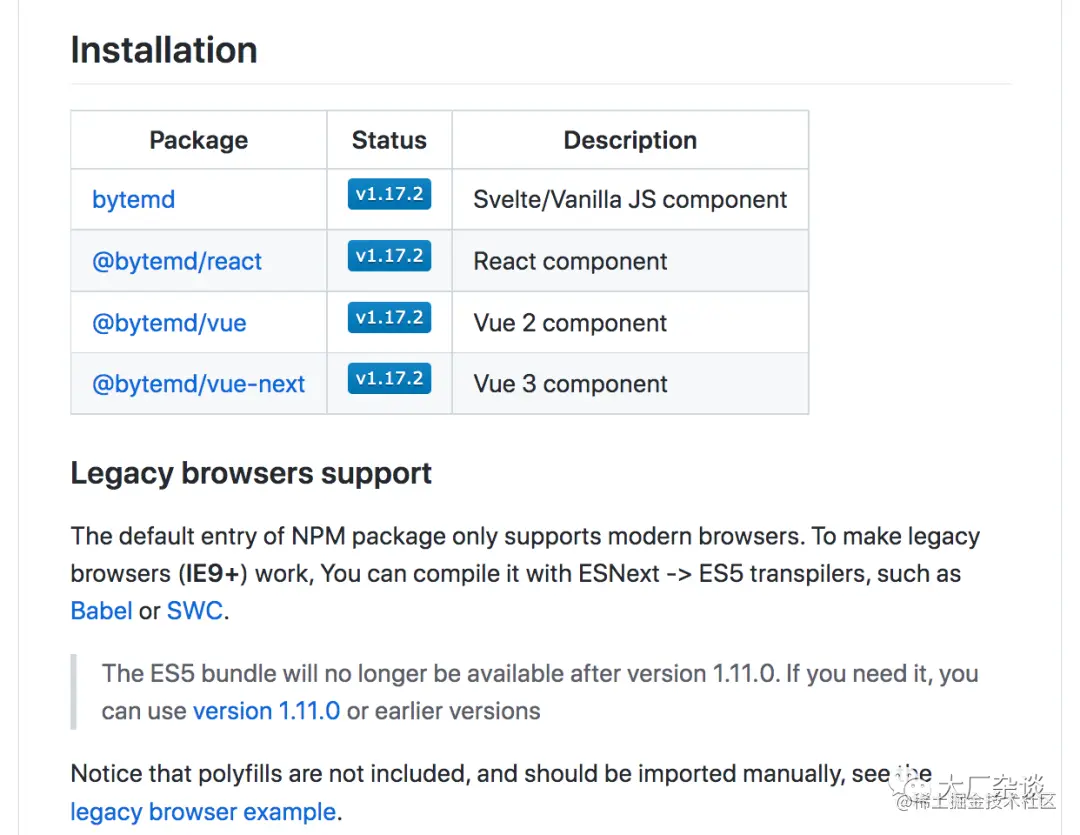Viewport: 1080px width, 835px height.
Task: Click the version badge beside @bytemd/vue-next
Action: click(x=389, y=379)
